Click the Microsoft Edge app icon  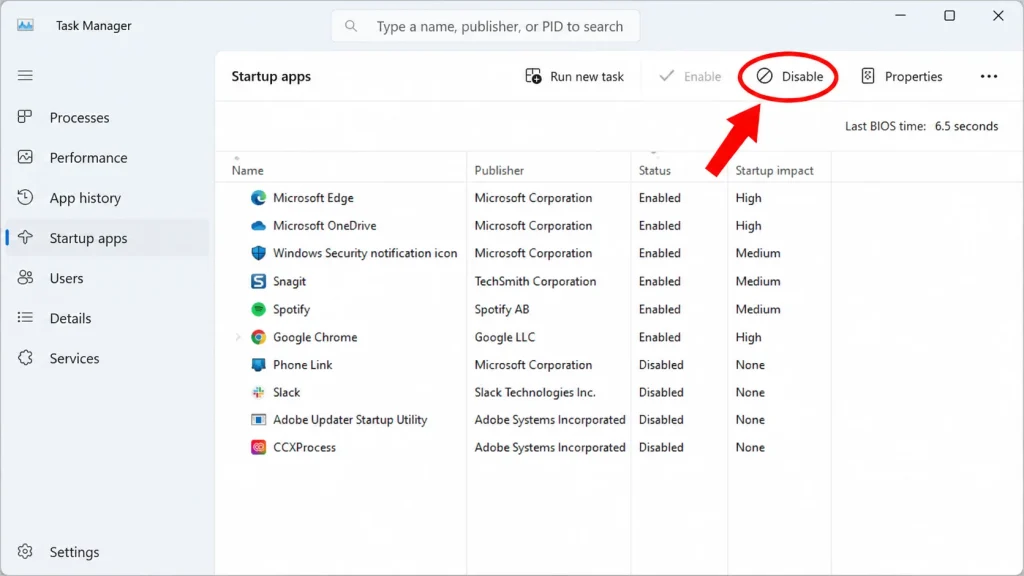pyautogui.click(x=259, y=198)
